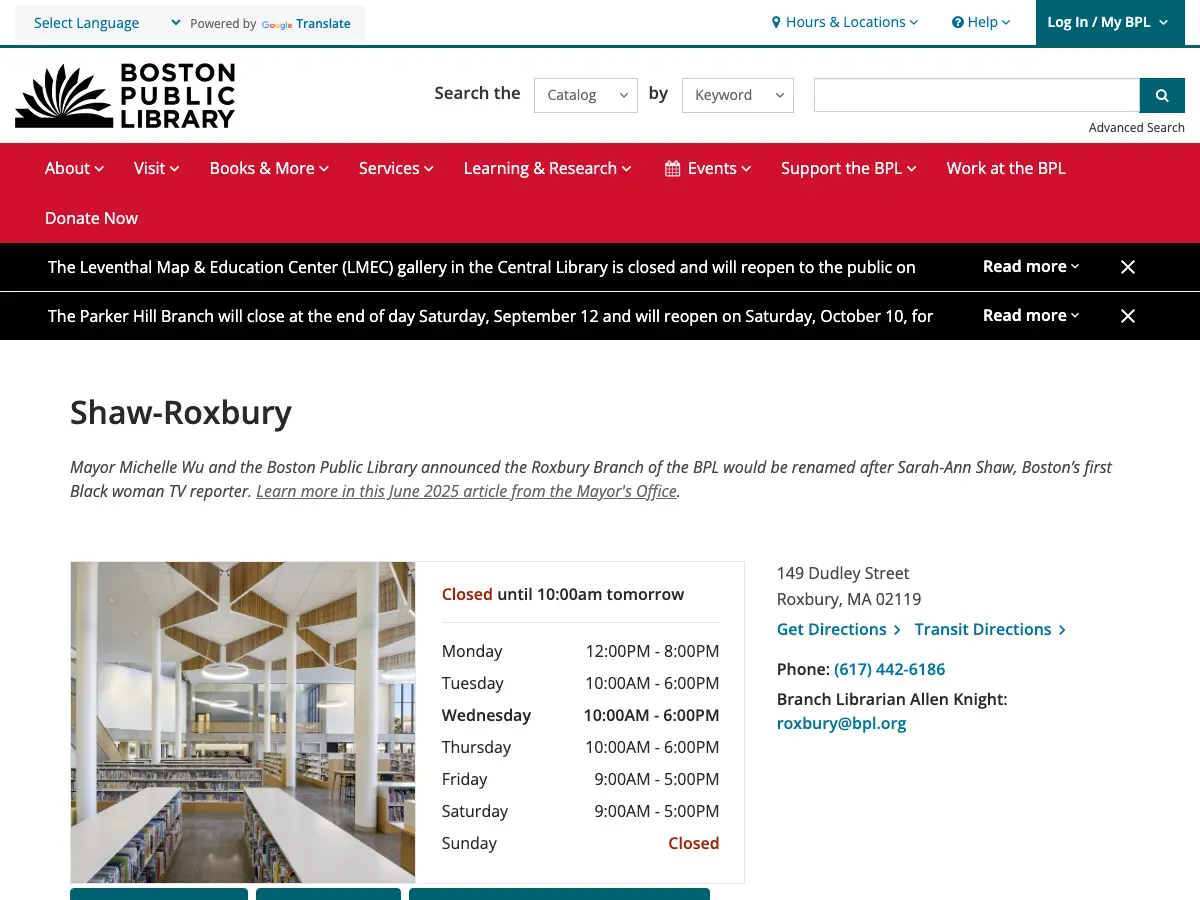Image resolution: width=1200 pixels, height=900 pixels.
Task: Click the Friday 9:00AM - 5:00PM hours row
Action: [580, 779]
